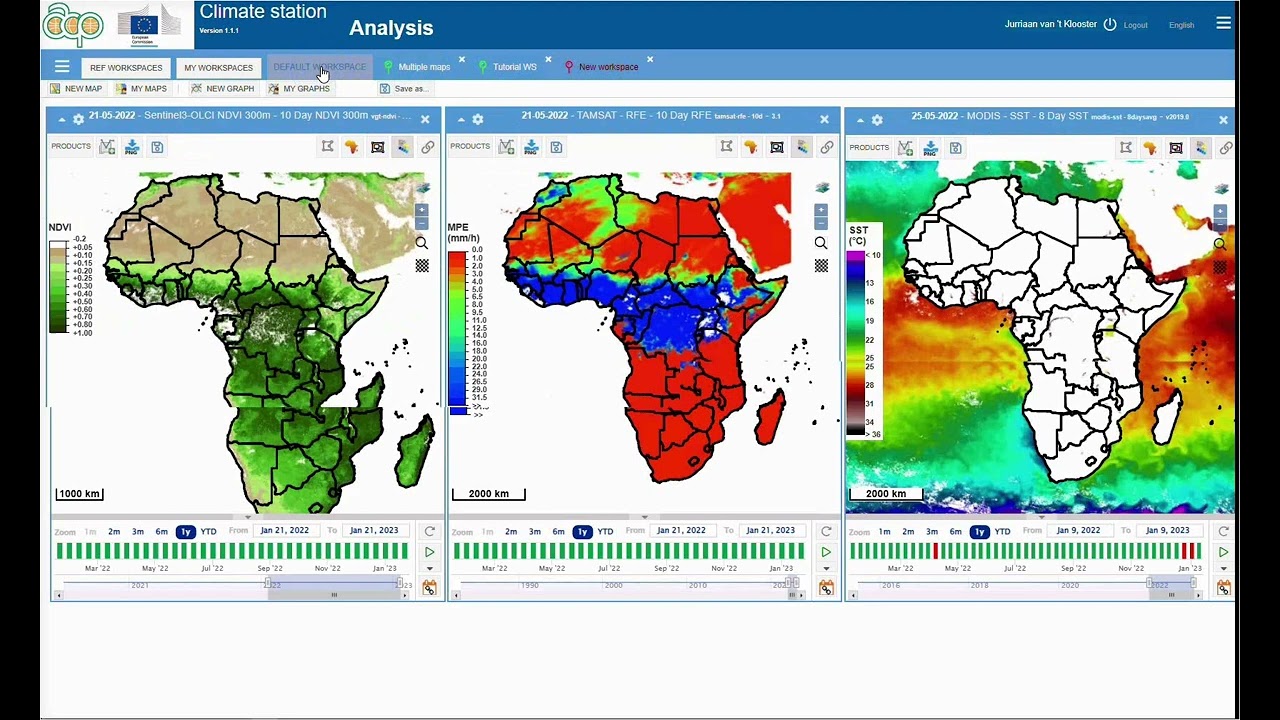The height and width of the screenshot is (720, 1280).
Task: Edit From date field in NDVI timeline
Action: pos(285,531)
